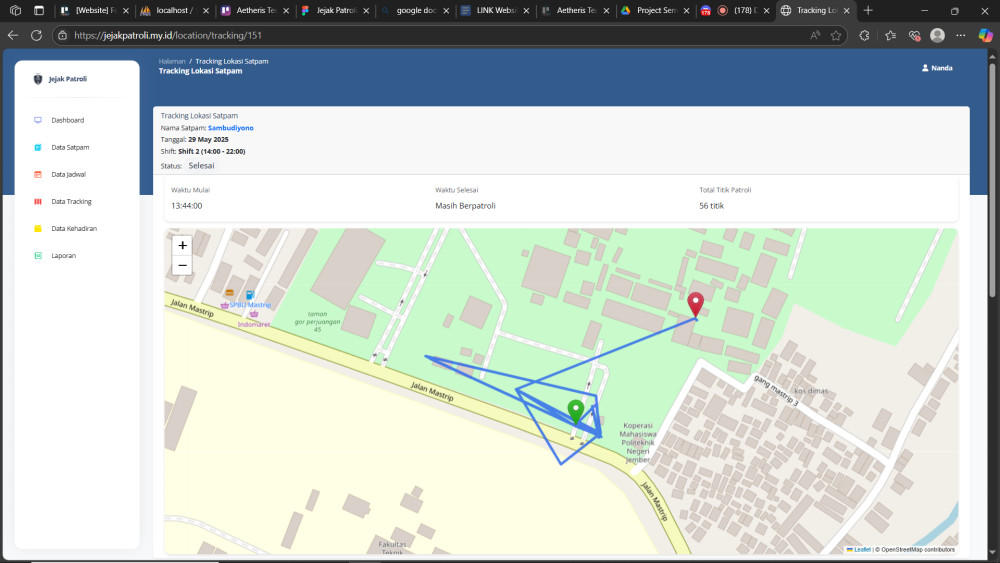
Task: Open the browser extensions puzzle icon
Action: click(x=864, y=36)
